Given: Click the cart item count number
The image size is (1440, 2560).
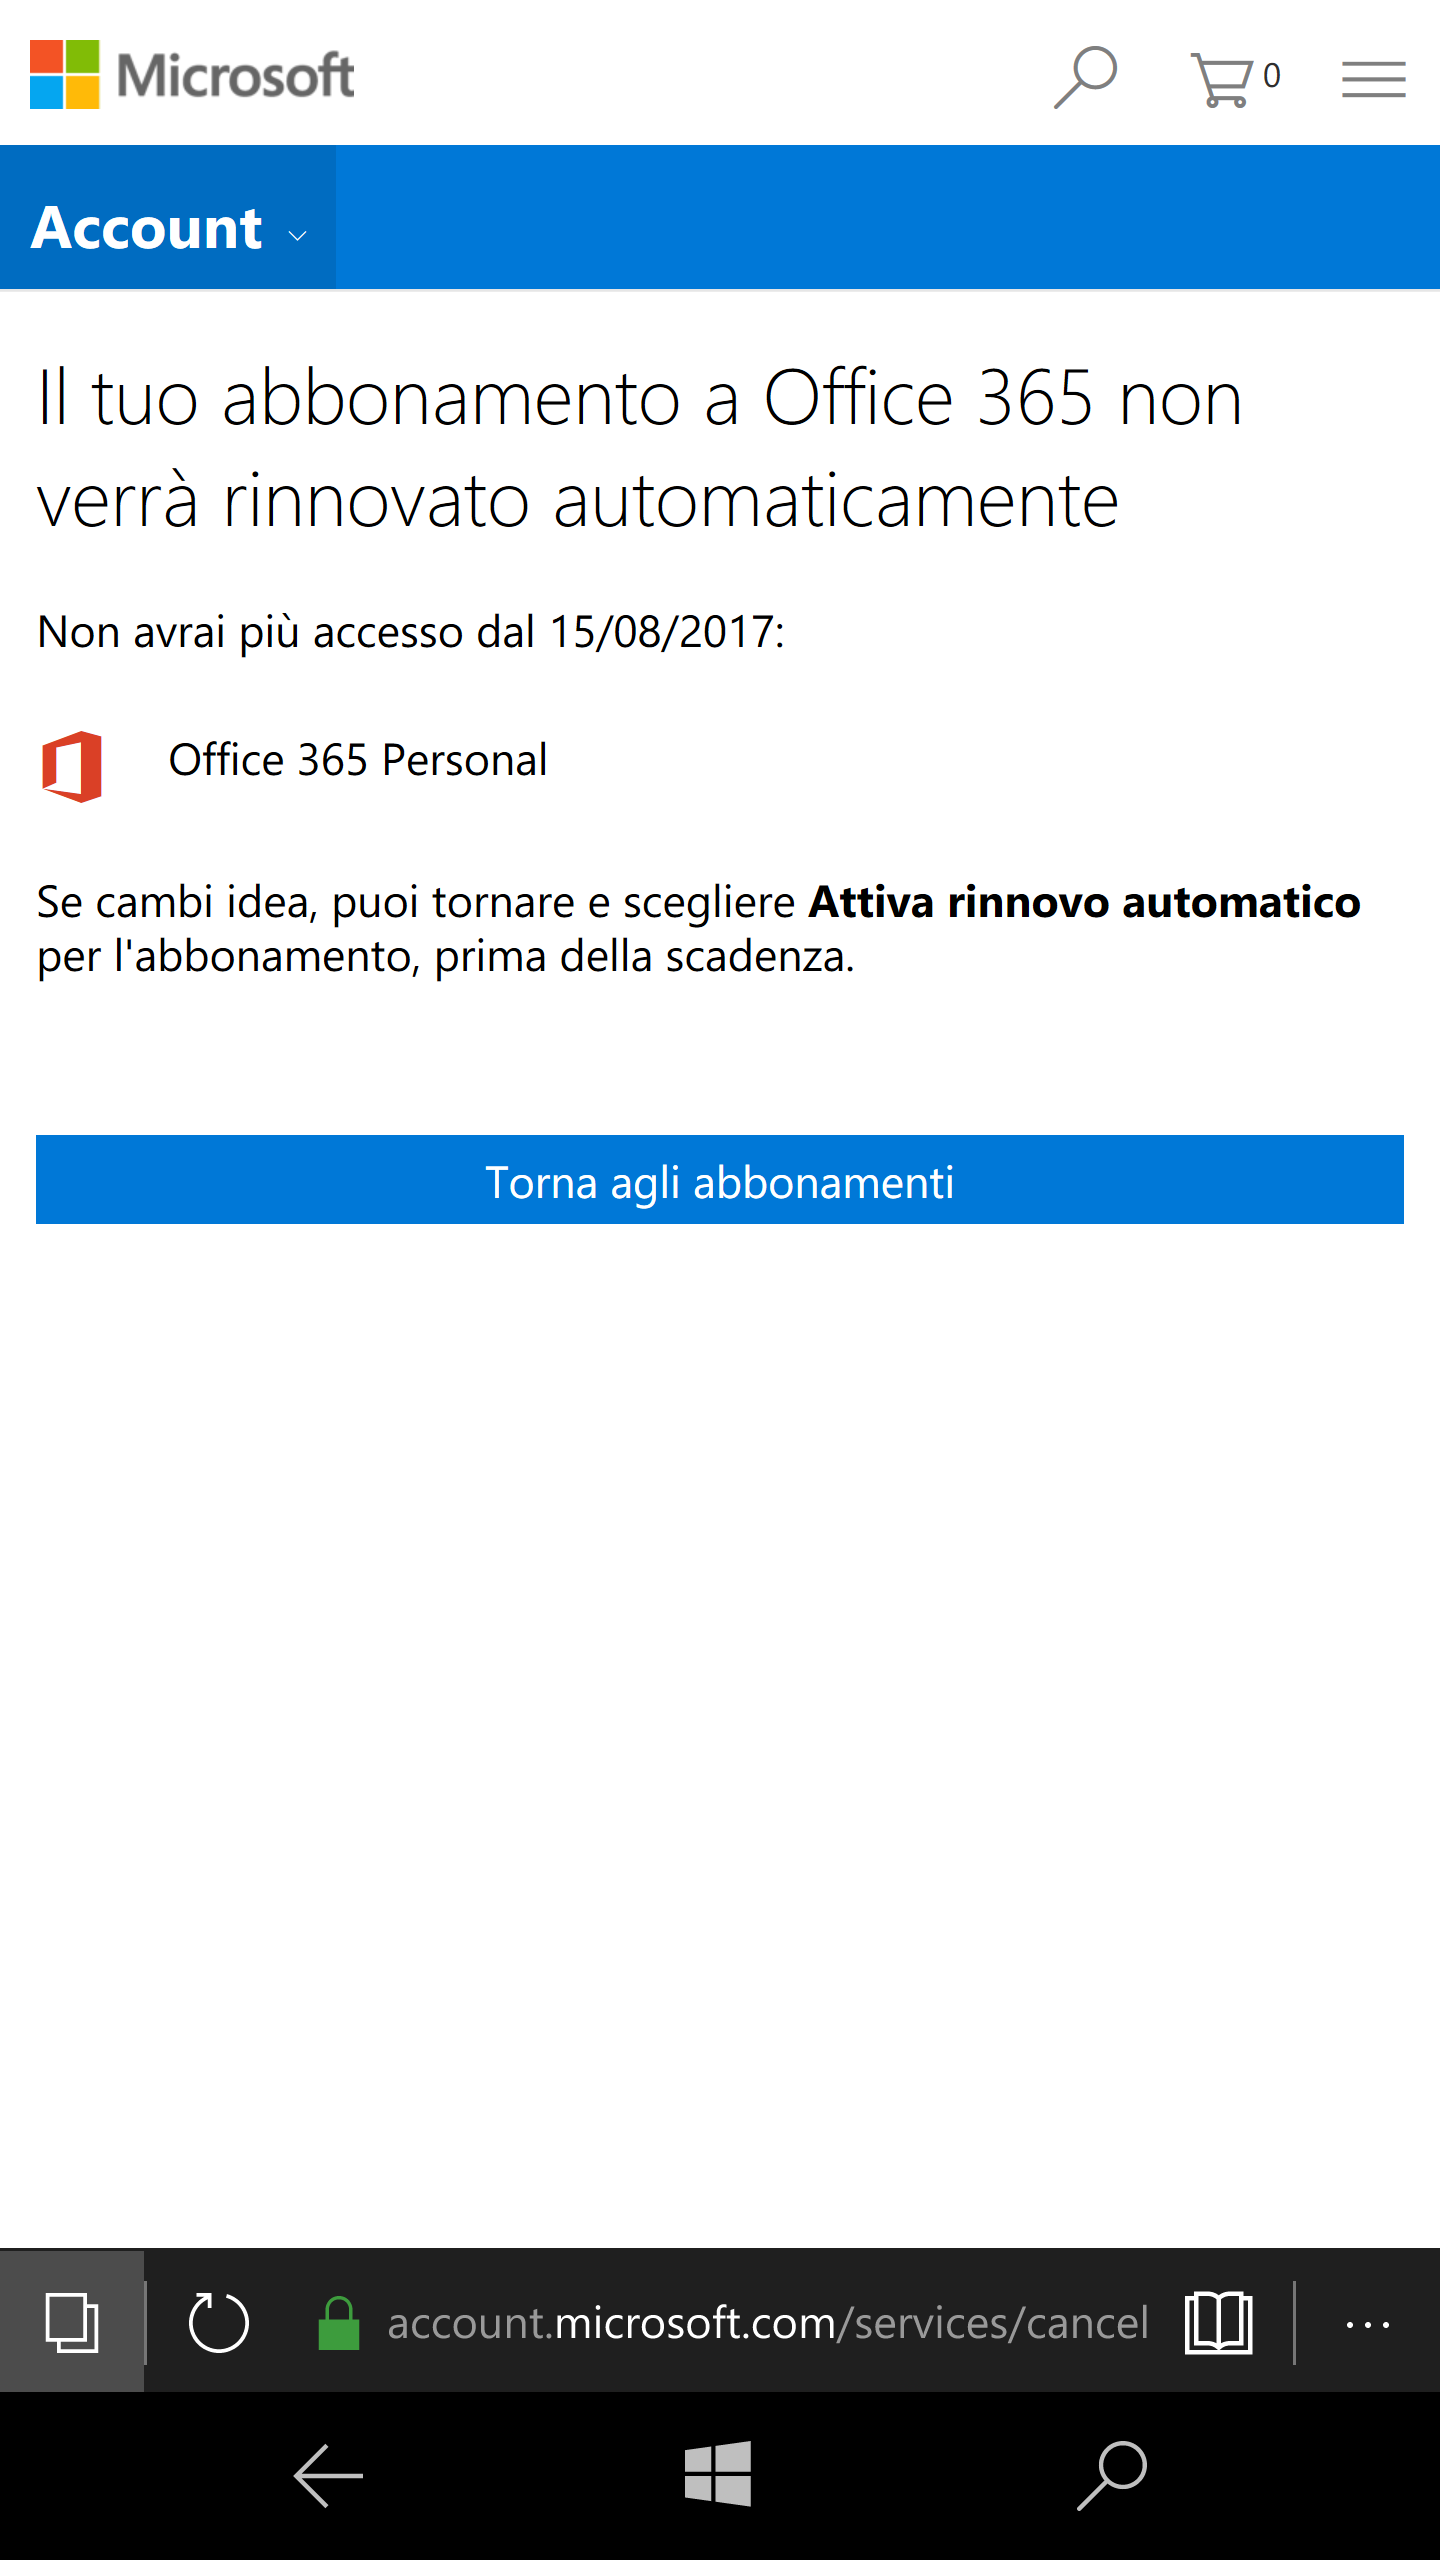Looking at the screenshot, I should (1271, 76).
